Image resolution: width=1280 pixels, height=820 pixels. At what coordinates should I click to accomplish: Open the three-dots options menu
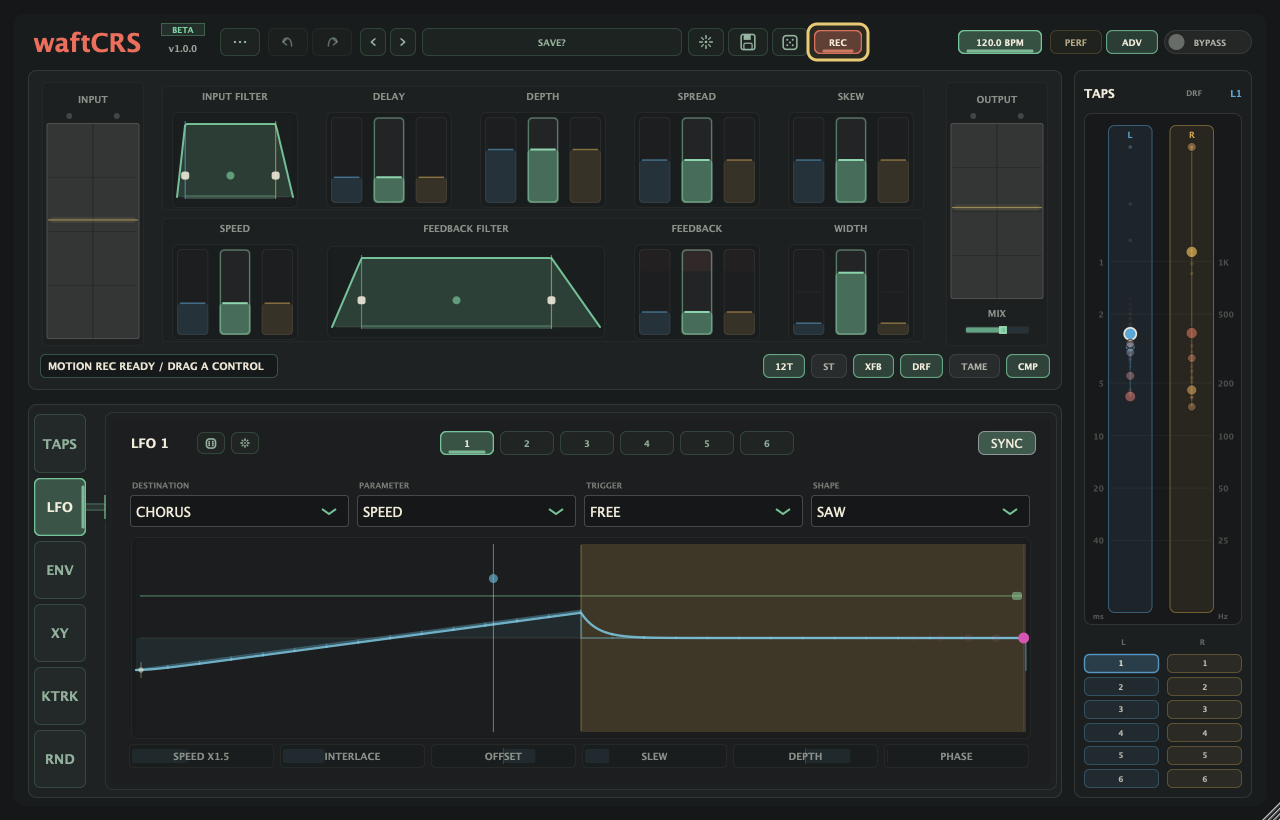[x=240, y=42]
